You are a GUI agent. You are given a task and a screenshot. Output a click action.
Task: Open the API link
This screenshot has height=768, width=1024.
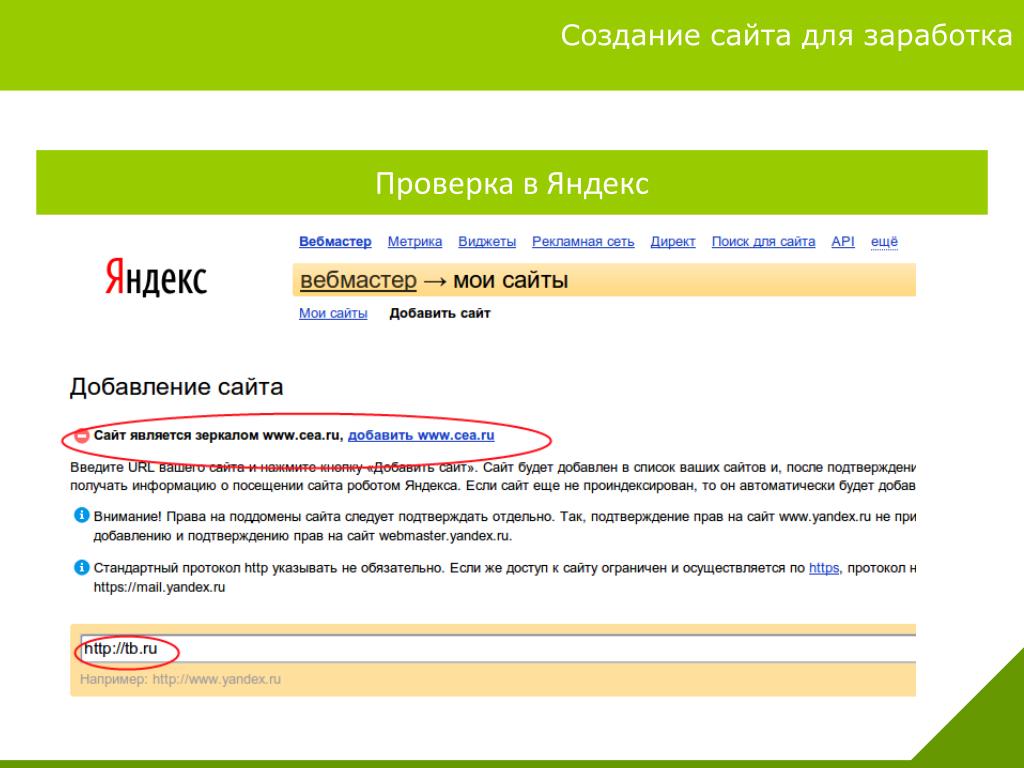[843, 242]
